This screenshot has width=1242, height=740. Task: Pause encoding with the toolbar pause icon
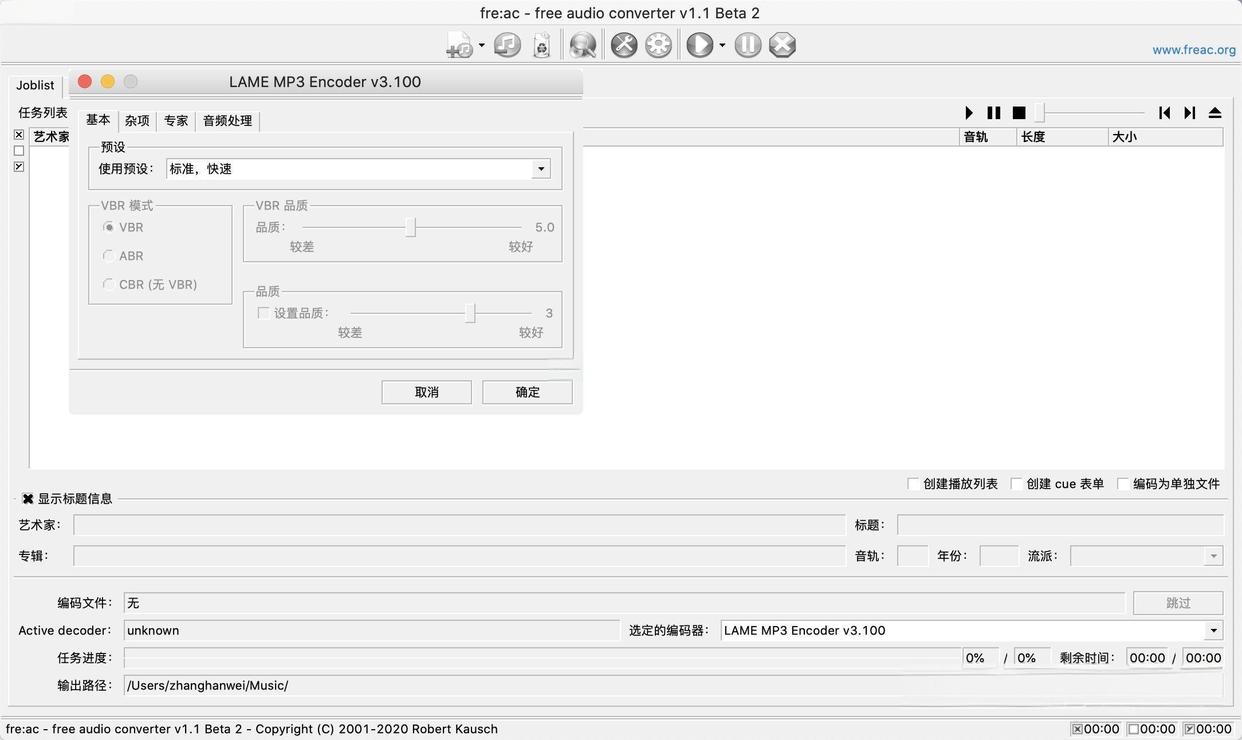coord(748,45)
